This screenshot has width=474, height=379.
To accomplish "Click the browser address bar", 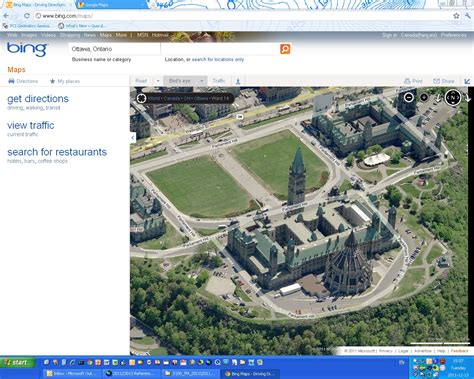I will point(242,16).
